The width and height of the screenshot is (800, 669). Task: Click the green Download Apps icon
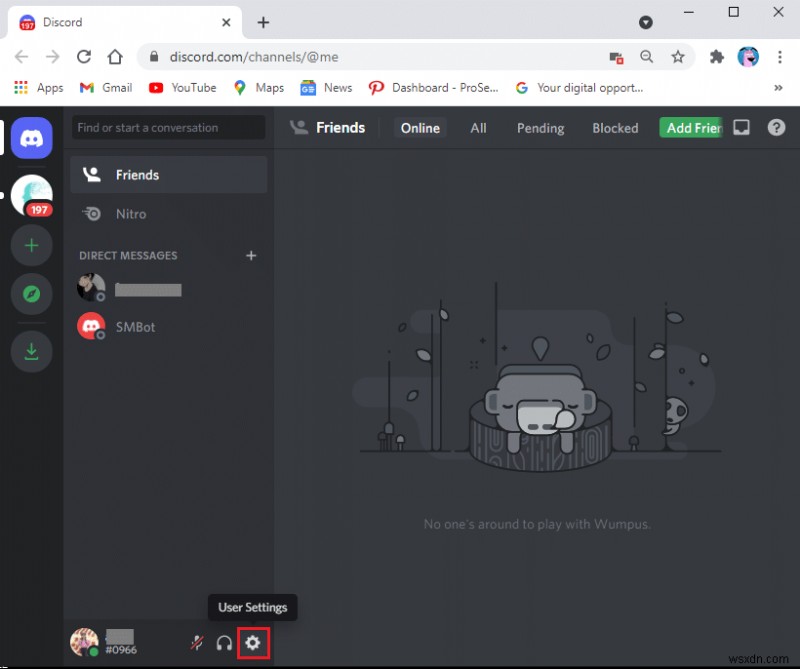[31, 352]
